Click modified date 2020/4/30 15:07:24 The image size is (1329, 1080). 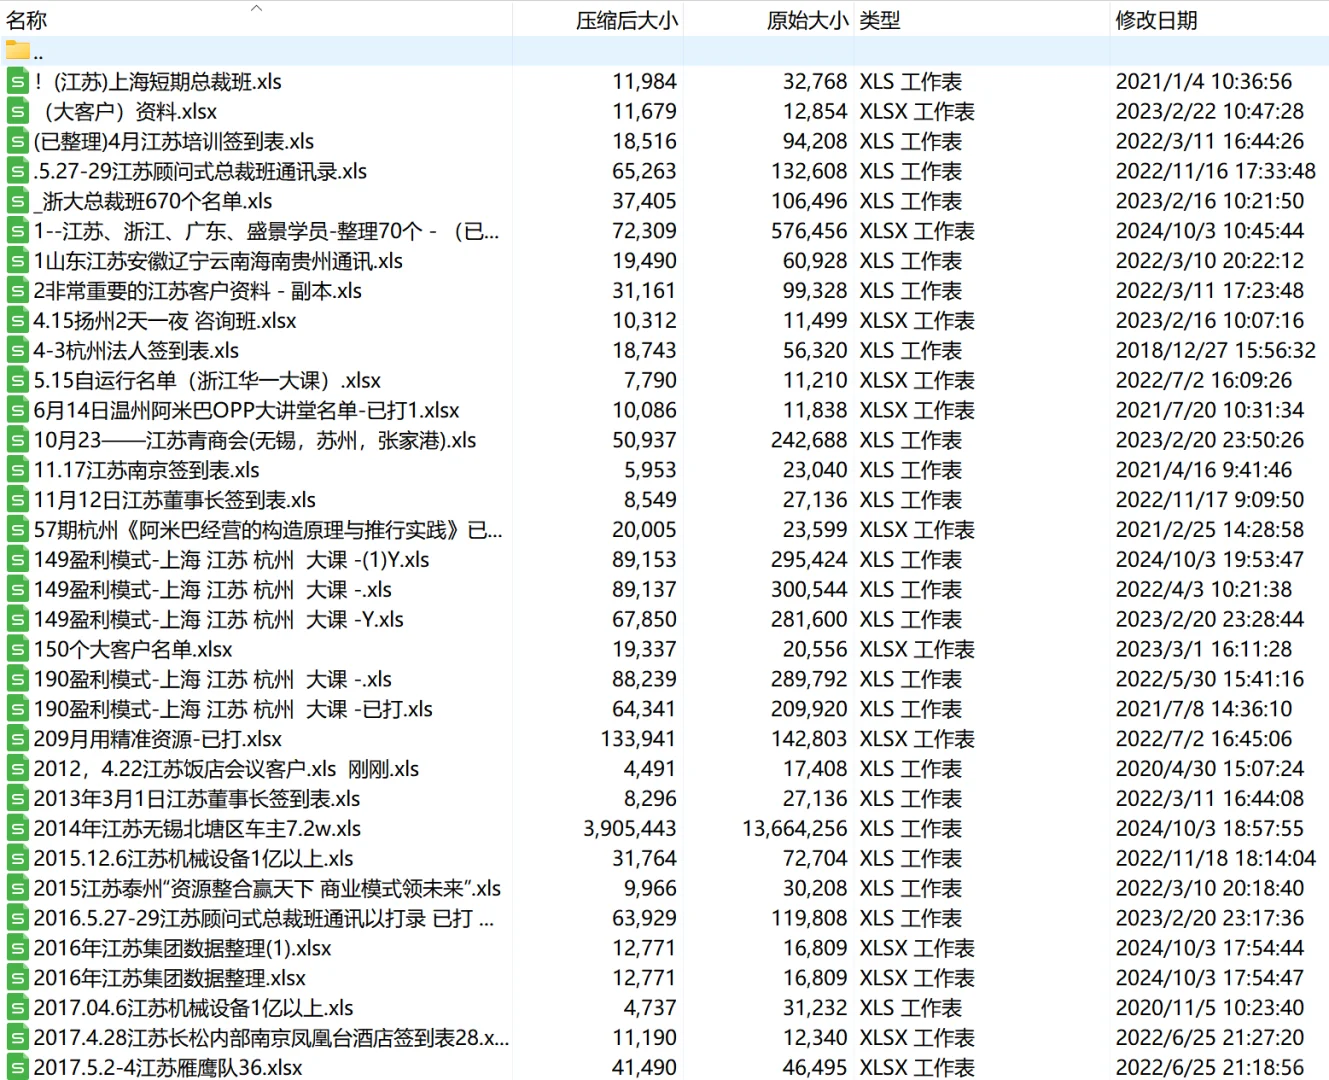[1209, 769]
